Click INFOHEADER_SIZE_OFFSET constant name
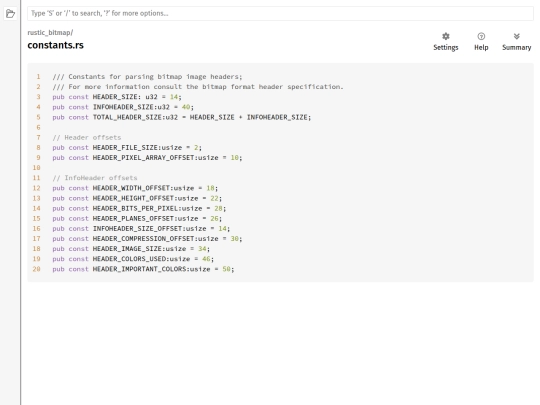Image resolution: width=540 pixels, height=405 pixels. 137,228
